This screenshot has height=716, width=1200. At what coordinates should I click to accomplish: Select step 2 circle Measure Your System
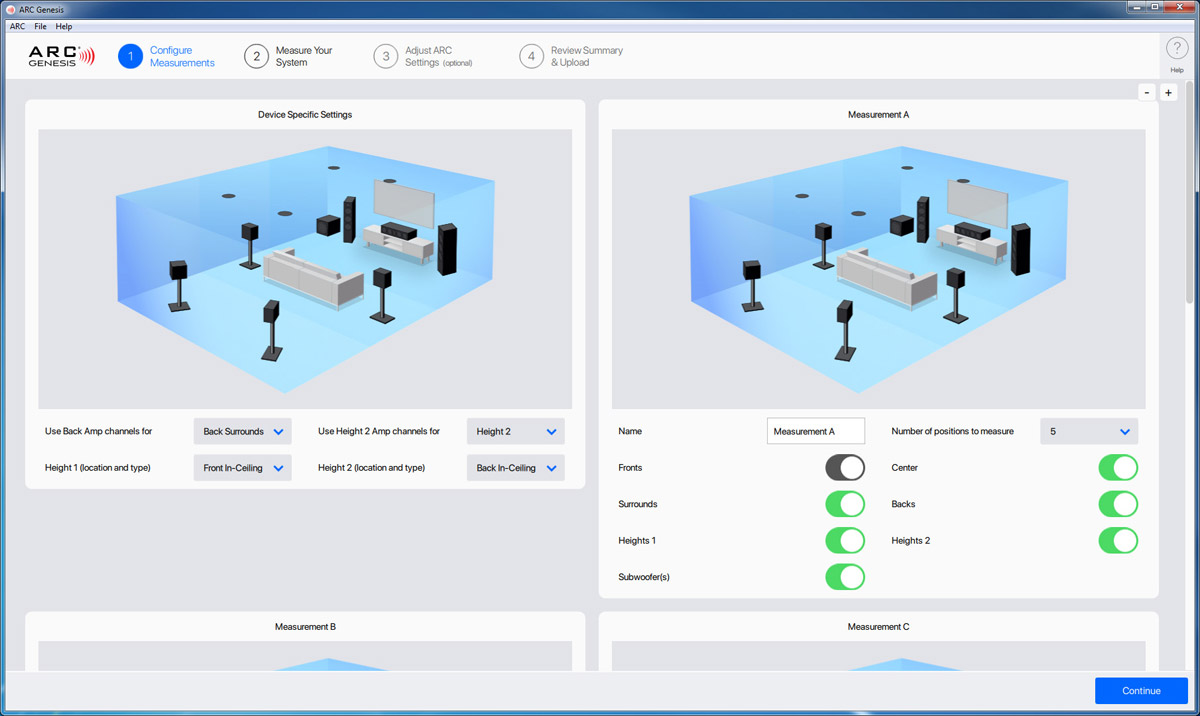pyautogui.click(x=257, y=56)
